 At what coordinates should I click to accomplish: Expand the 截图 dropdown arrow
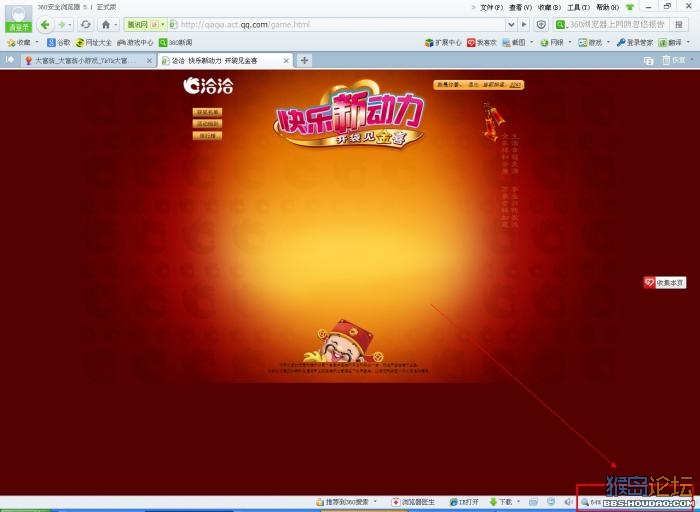pos(532,42)
